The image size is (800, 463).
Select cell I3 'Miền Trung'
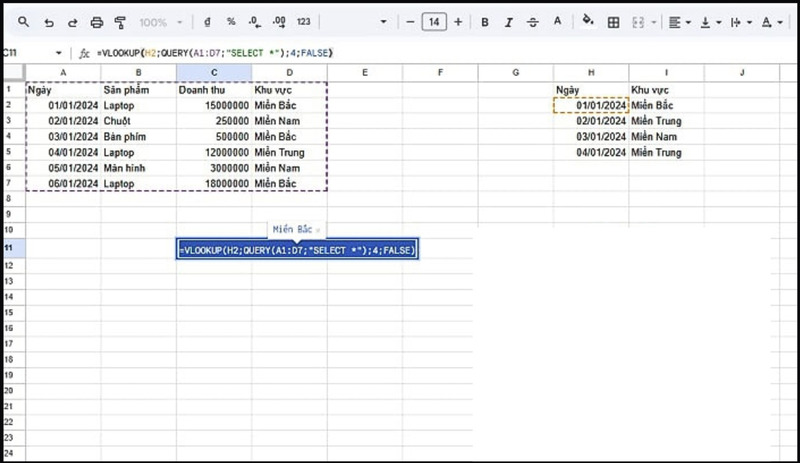pos(666,121)
